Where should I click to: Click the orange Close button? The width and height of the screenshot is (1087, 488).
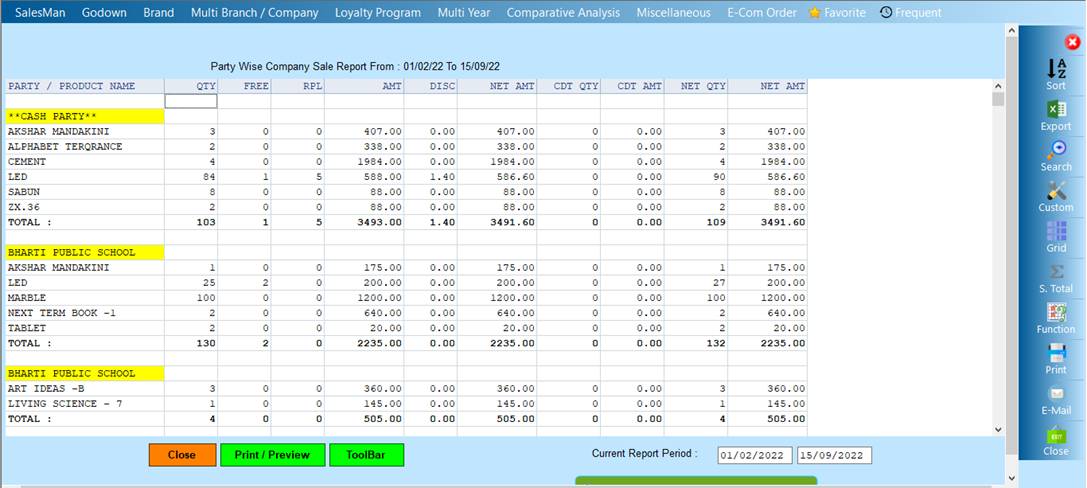[x=182, y=455]
